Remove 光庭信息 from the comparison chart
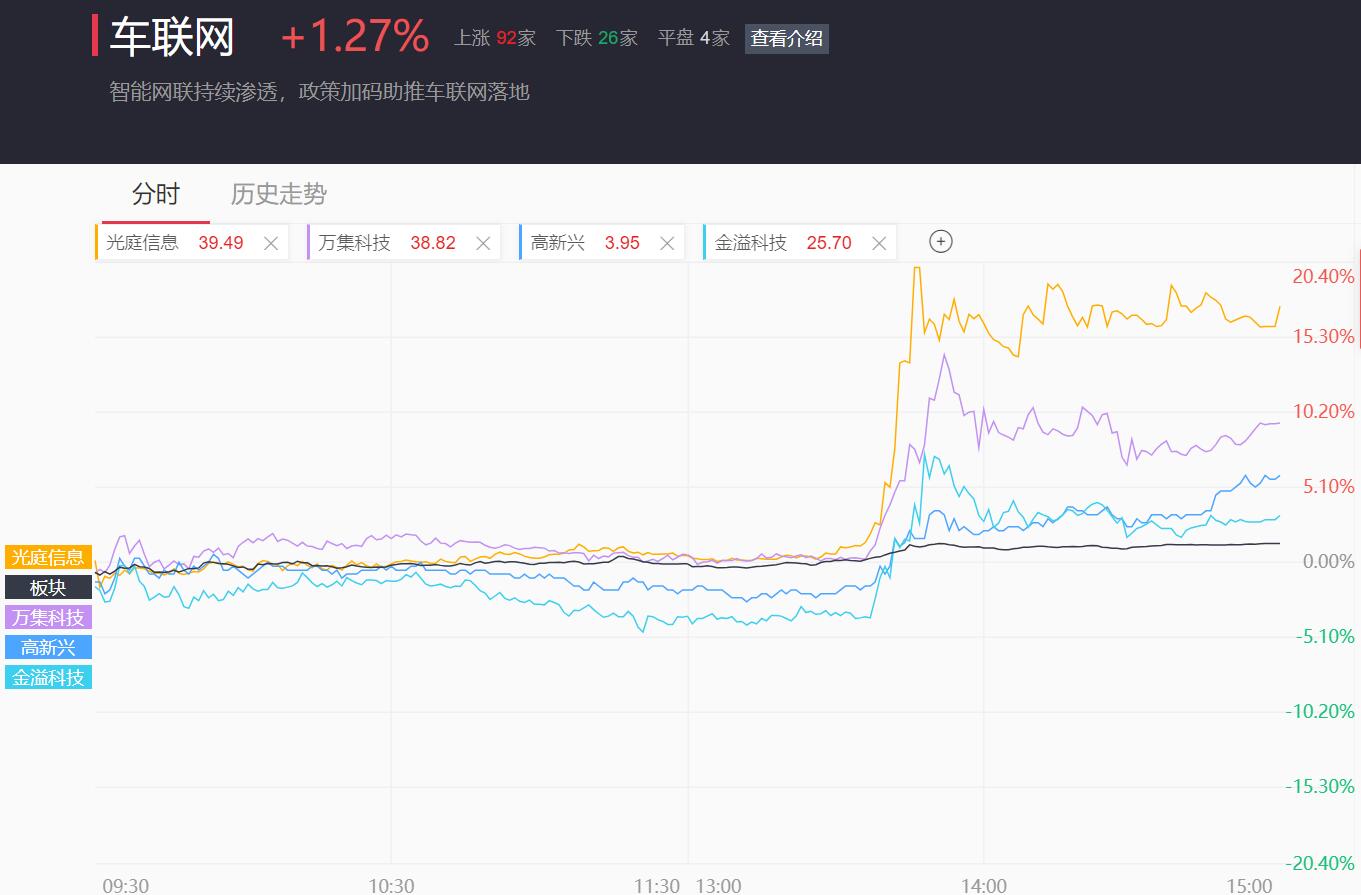The height and width of the screenshot is (895, 1361). pyautogui.click(x=270, y=243)
